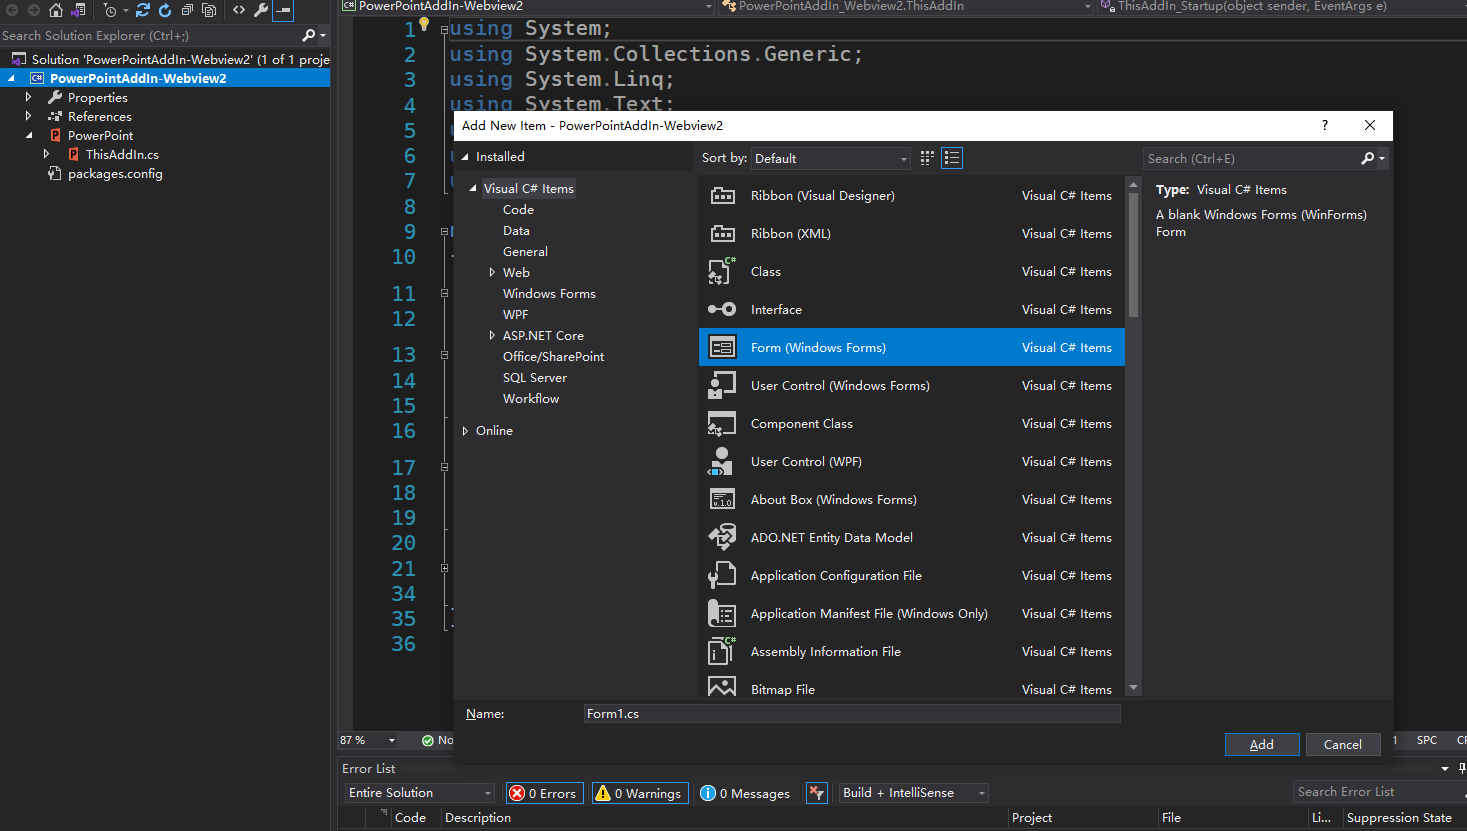This screenshot has width=1467, height=831.
Task: Collapse the Installed templates node
Action: pyautogui.click(x=465, y=157)
